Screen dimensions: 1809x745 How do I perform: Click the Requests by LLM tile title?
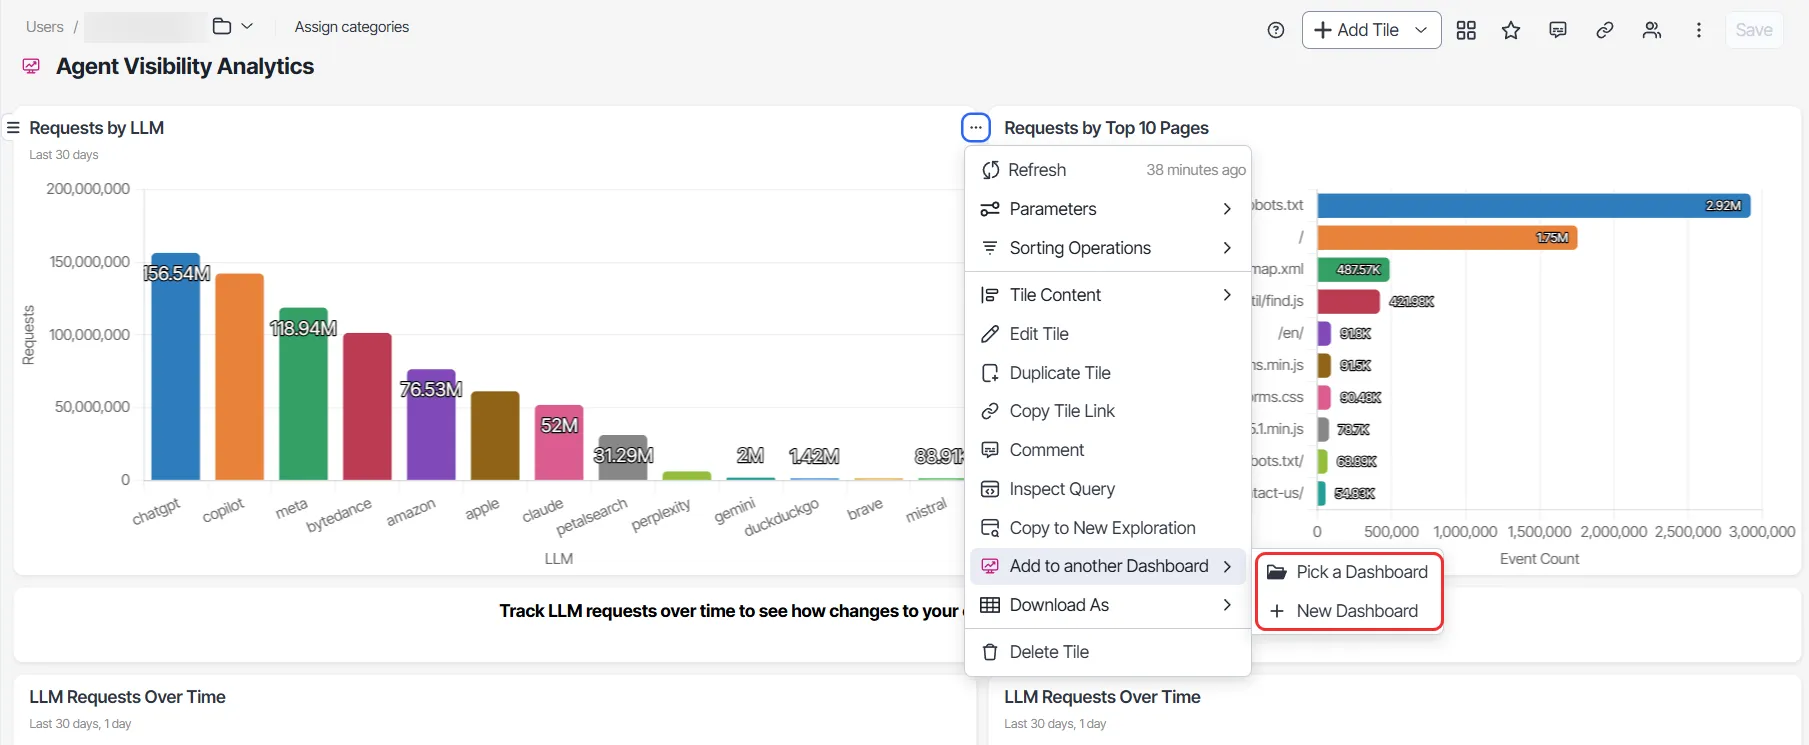click(97, 128)
